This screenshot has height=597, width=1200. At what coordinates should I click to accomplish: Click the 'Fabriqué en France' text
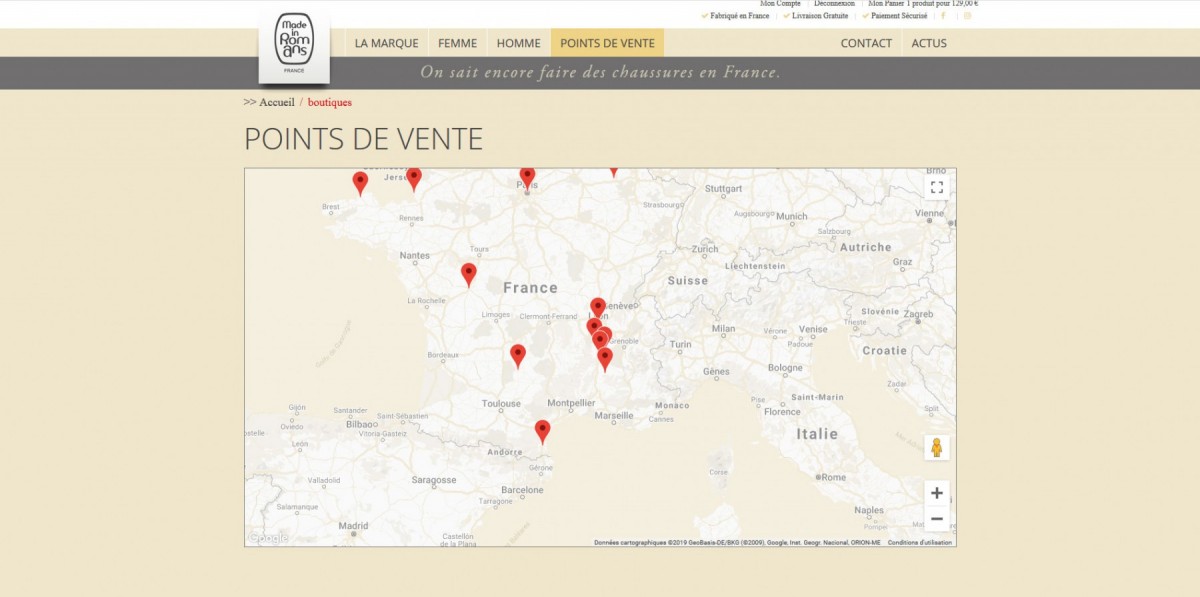pyautogui.click(x=740, y=16)
